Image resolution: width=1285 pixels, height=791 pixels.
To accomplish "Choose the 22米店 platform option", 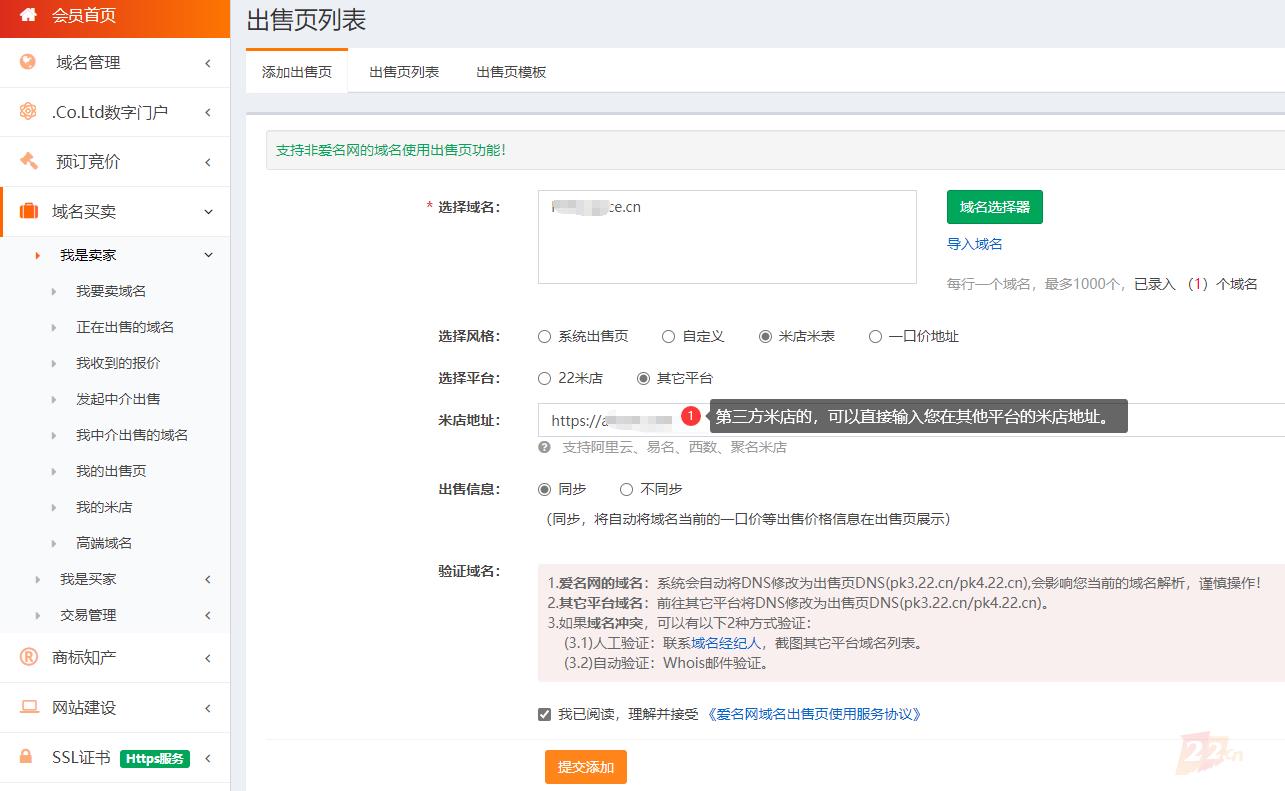I will pos(545,379).
